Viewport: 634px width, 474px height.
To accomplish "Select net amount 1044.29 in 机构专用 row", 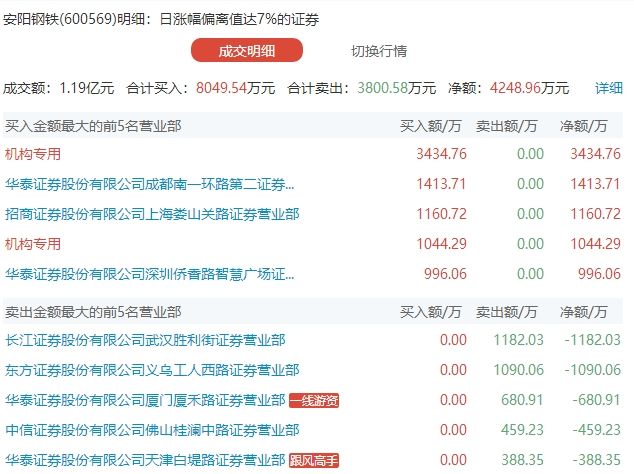I will 595,244.
